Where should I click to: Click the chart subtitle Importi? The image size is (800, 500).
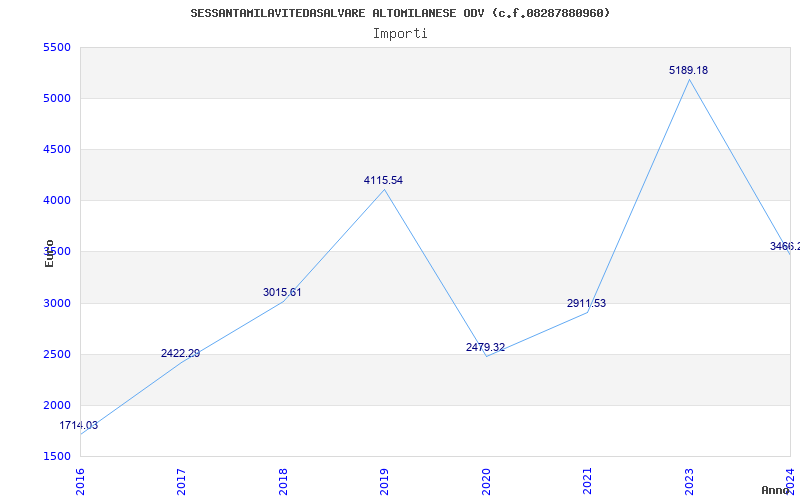400,34
